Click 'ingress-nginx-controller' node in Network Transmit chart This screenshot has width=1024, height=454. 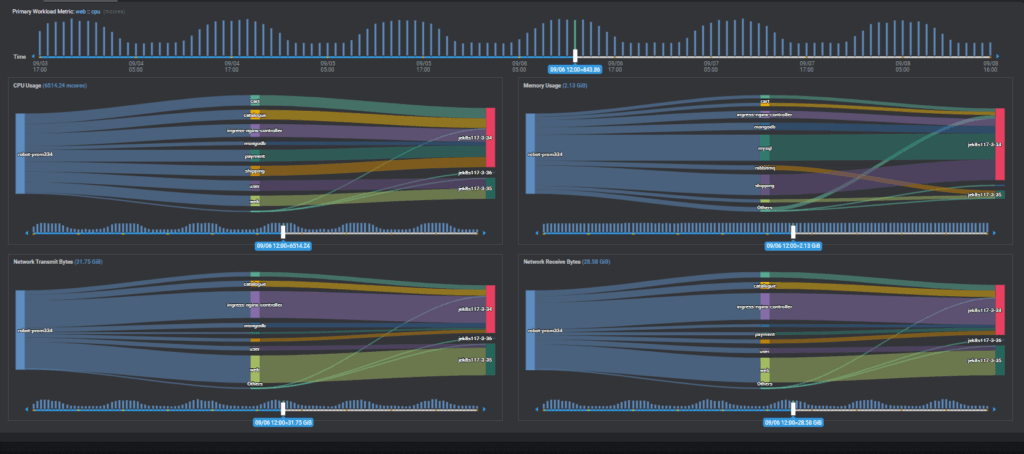255,304
